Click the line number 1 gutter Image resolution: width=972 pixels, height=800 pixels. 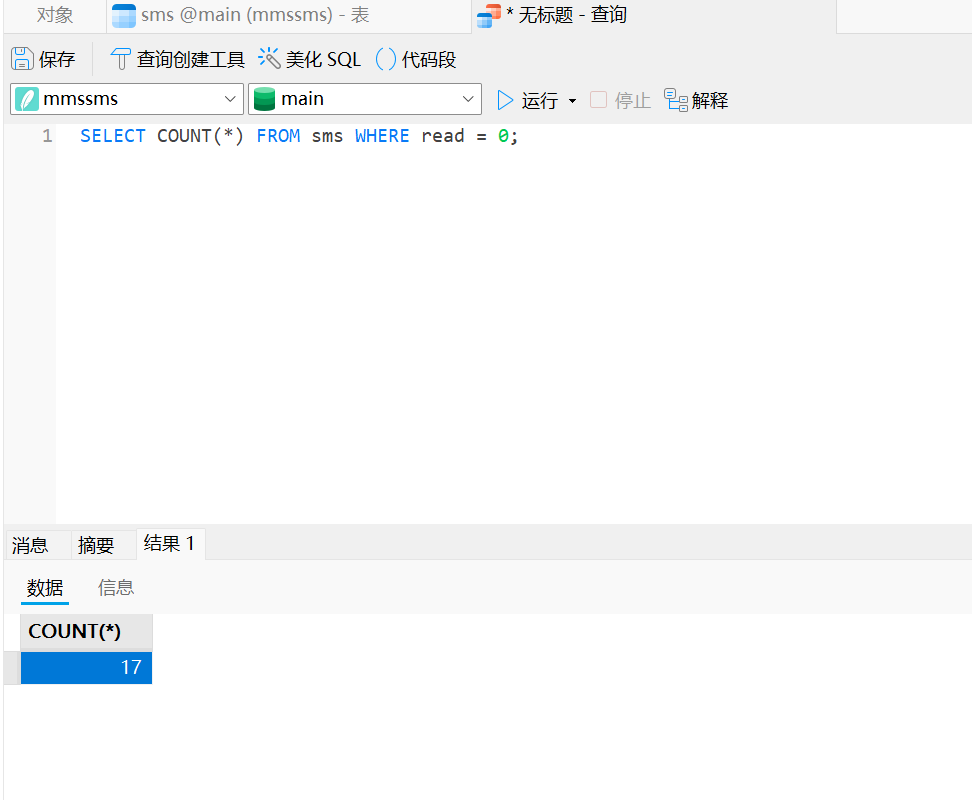pos(47,136)
